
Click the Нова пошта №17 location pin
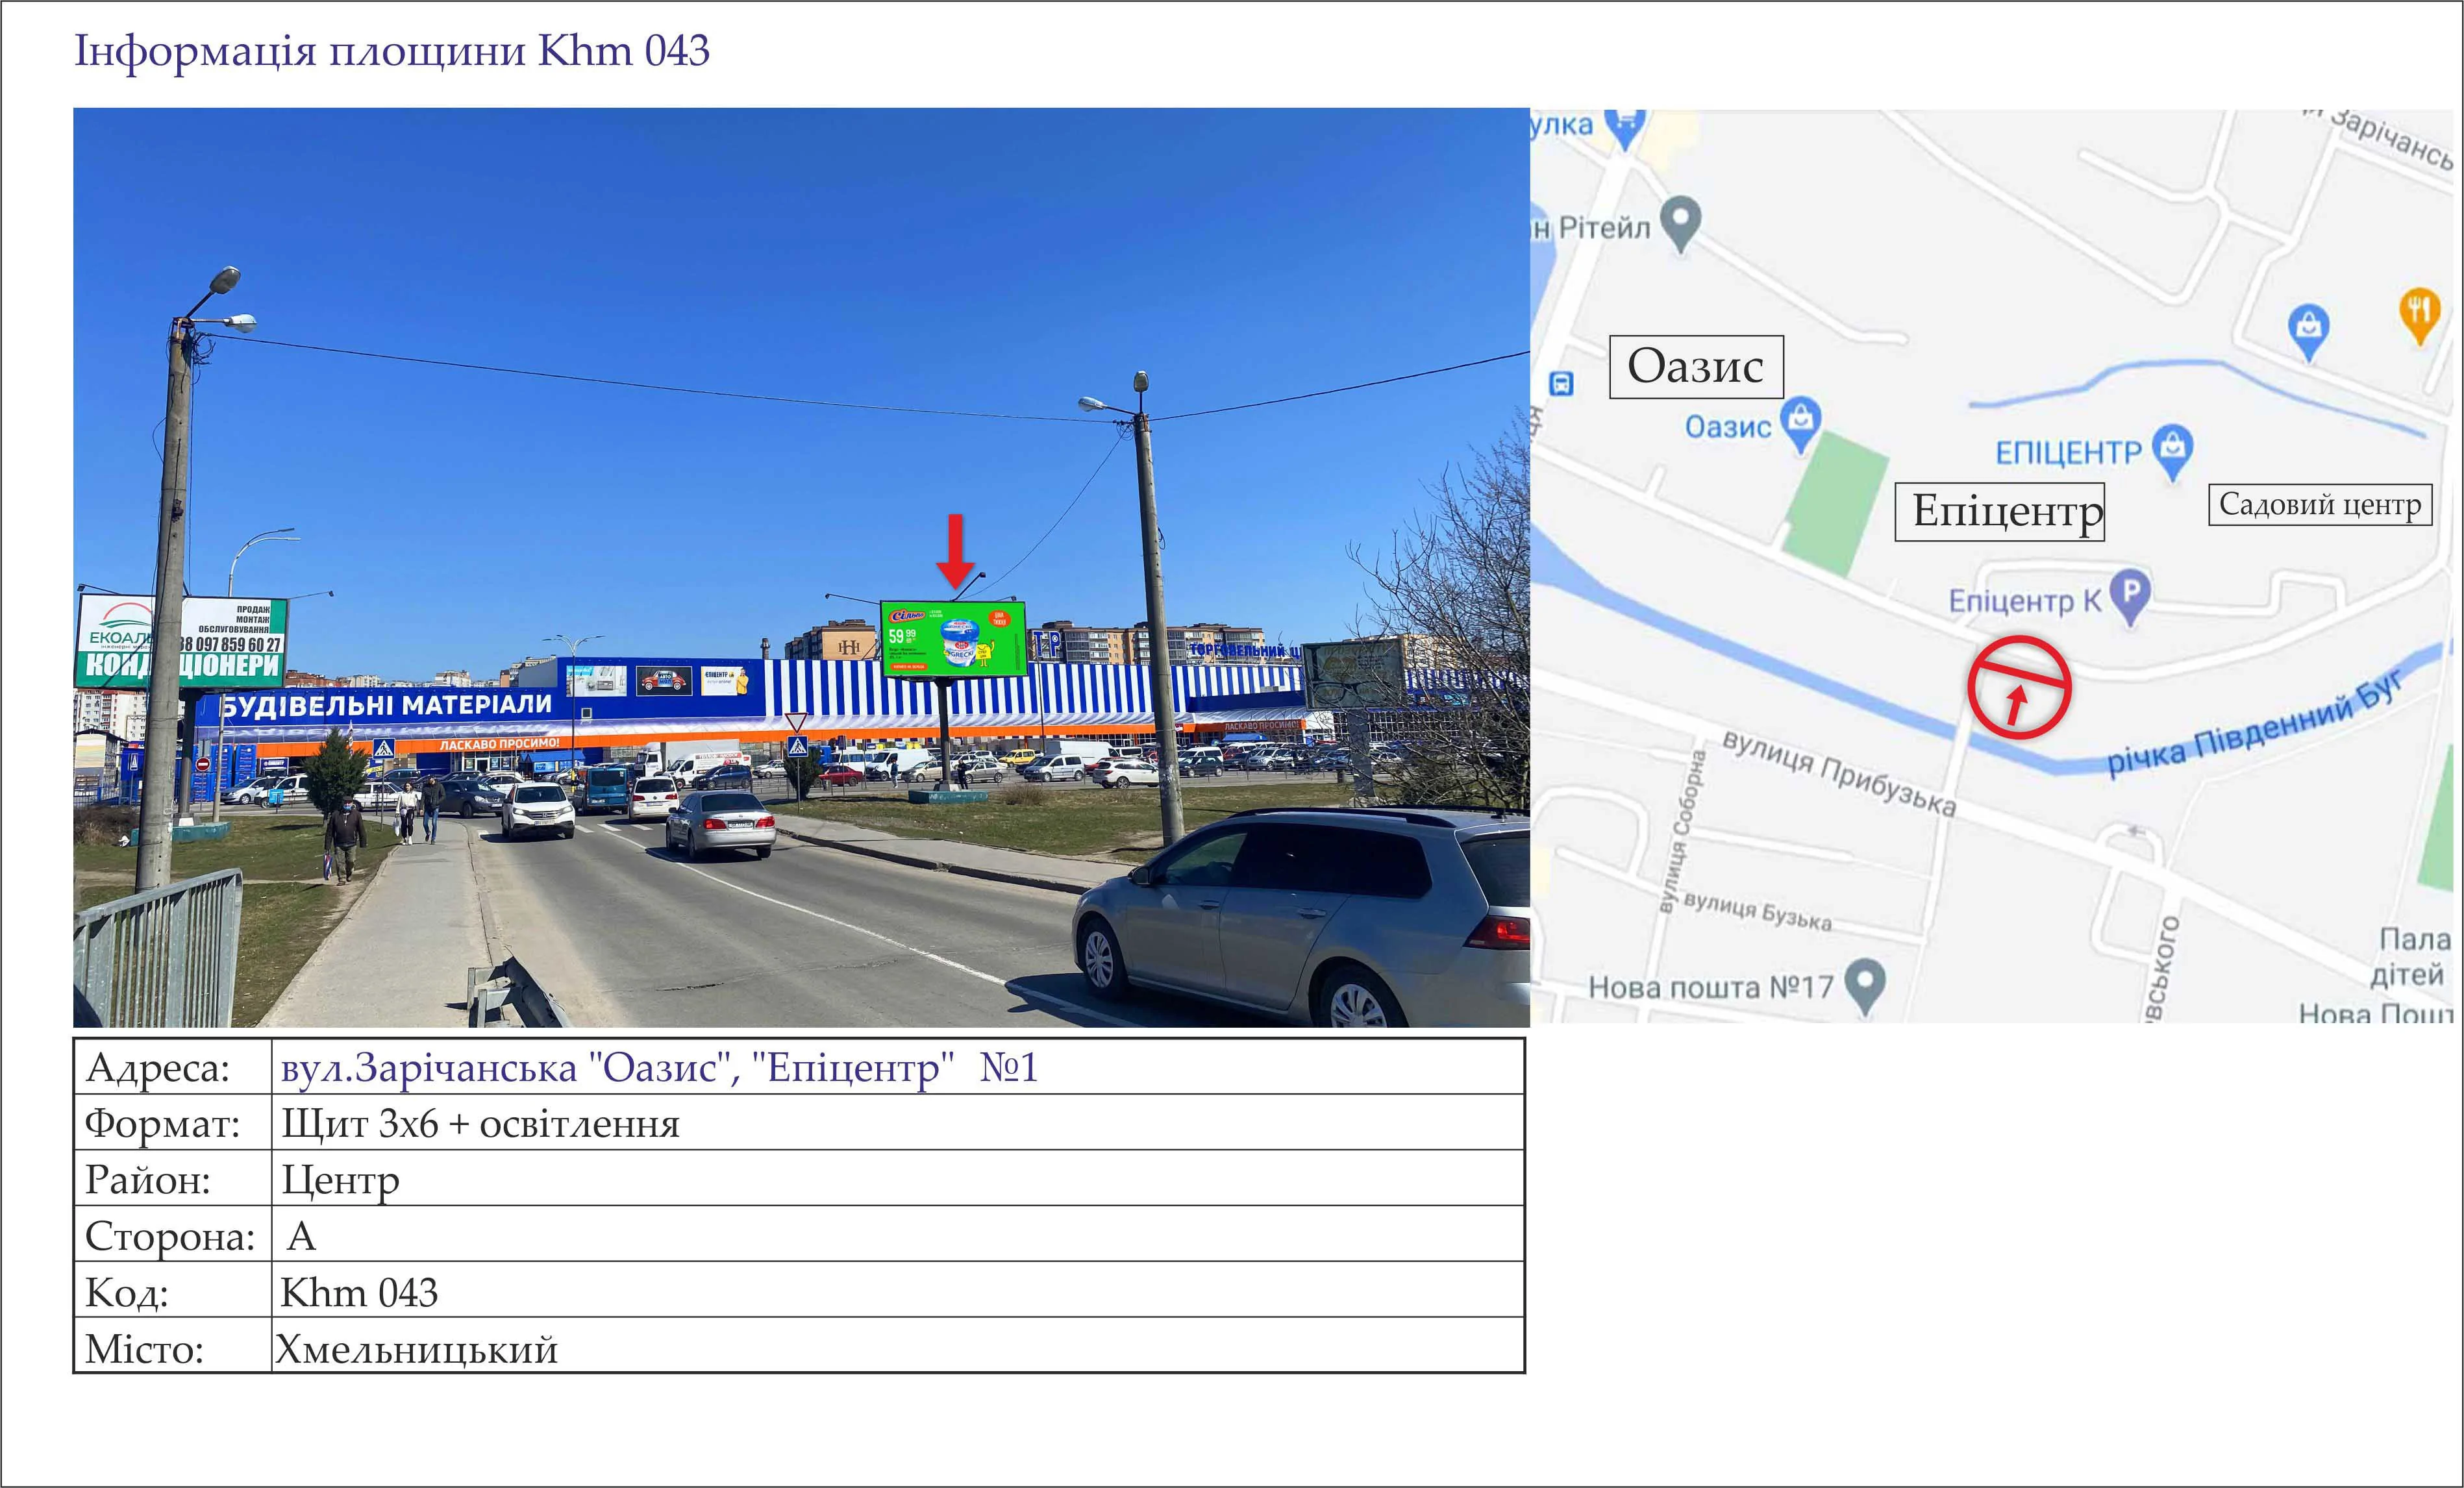(1865, 983)
